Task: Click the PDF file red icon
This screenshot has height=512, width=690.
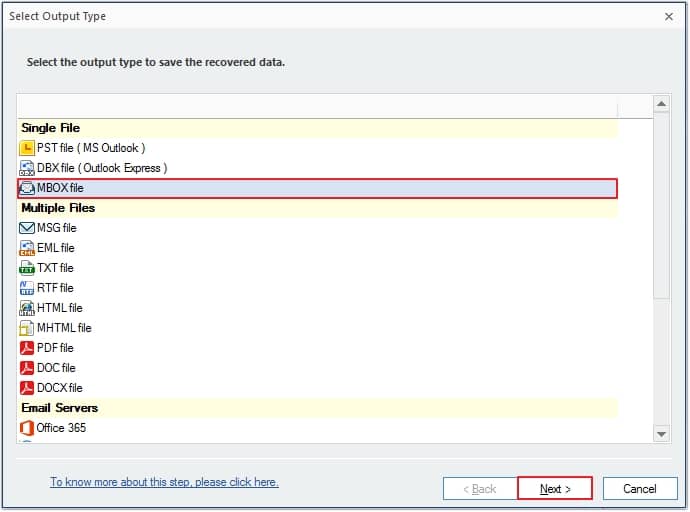Action: tap(27, 348)
